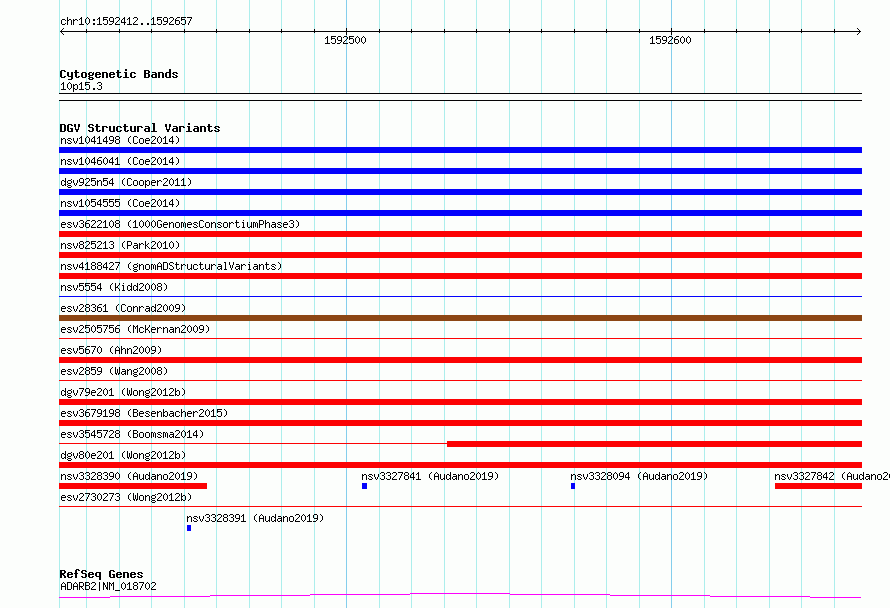The height and width of the screenshot is (608, 890).
Task: Open the nsv4188427 (gnomADStructuralVariants) label
Action: 171,266
